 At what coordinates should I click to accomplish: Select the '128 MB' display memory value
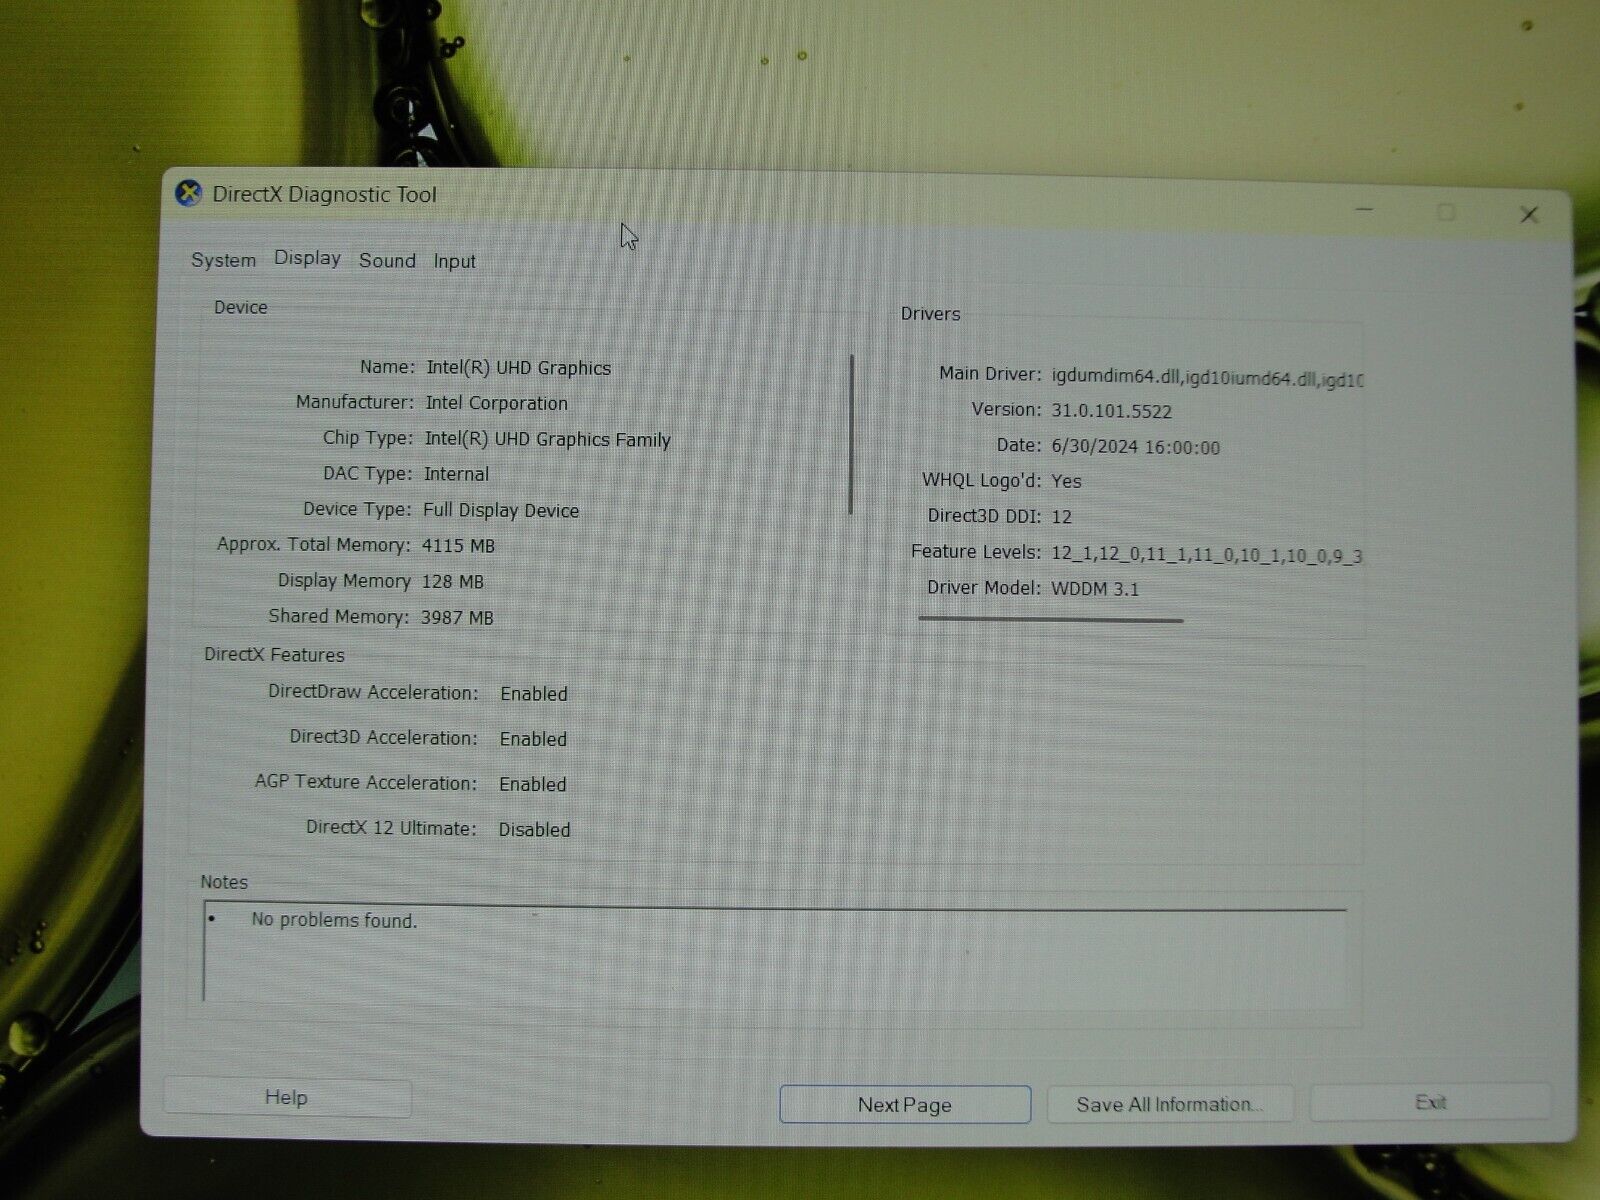(452, 582)
